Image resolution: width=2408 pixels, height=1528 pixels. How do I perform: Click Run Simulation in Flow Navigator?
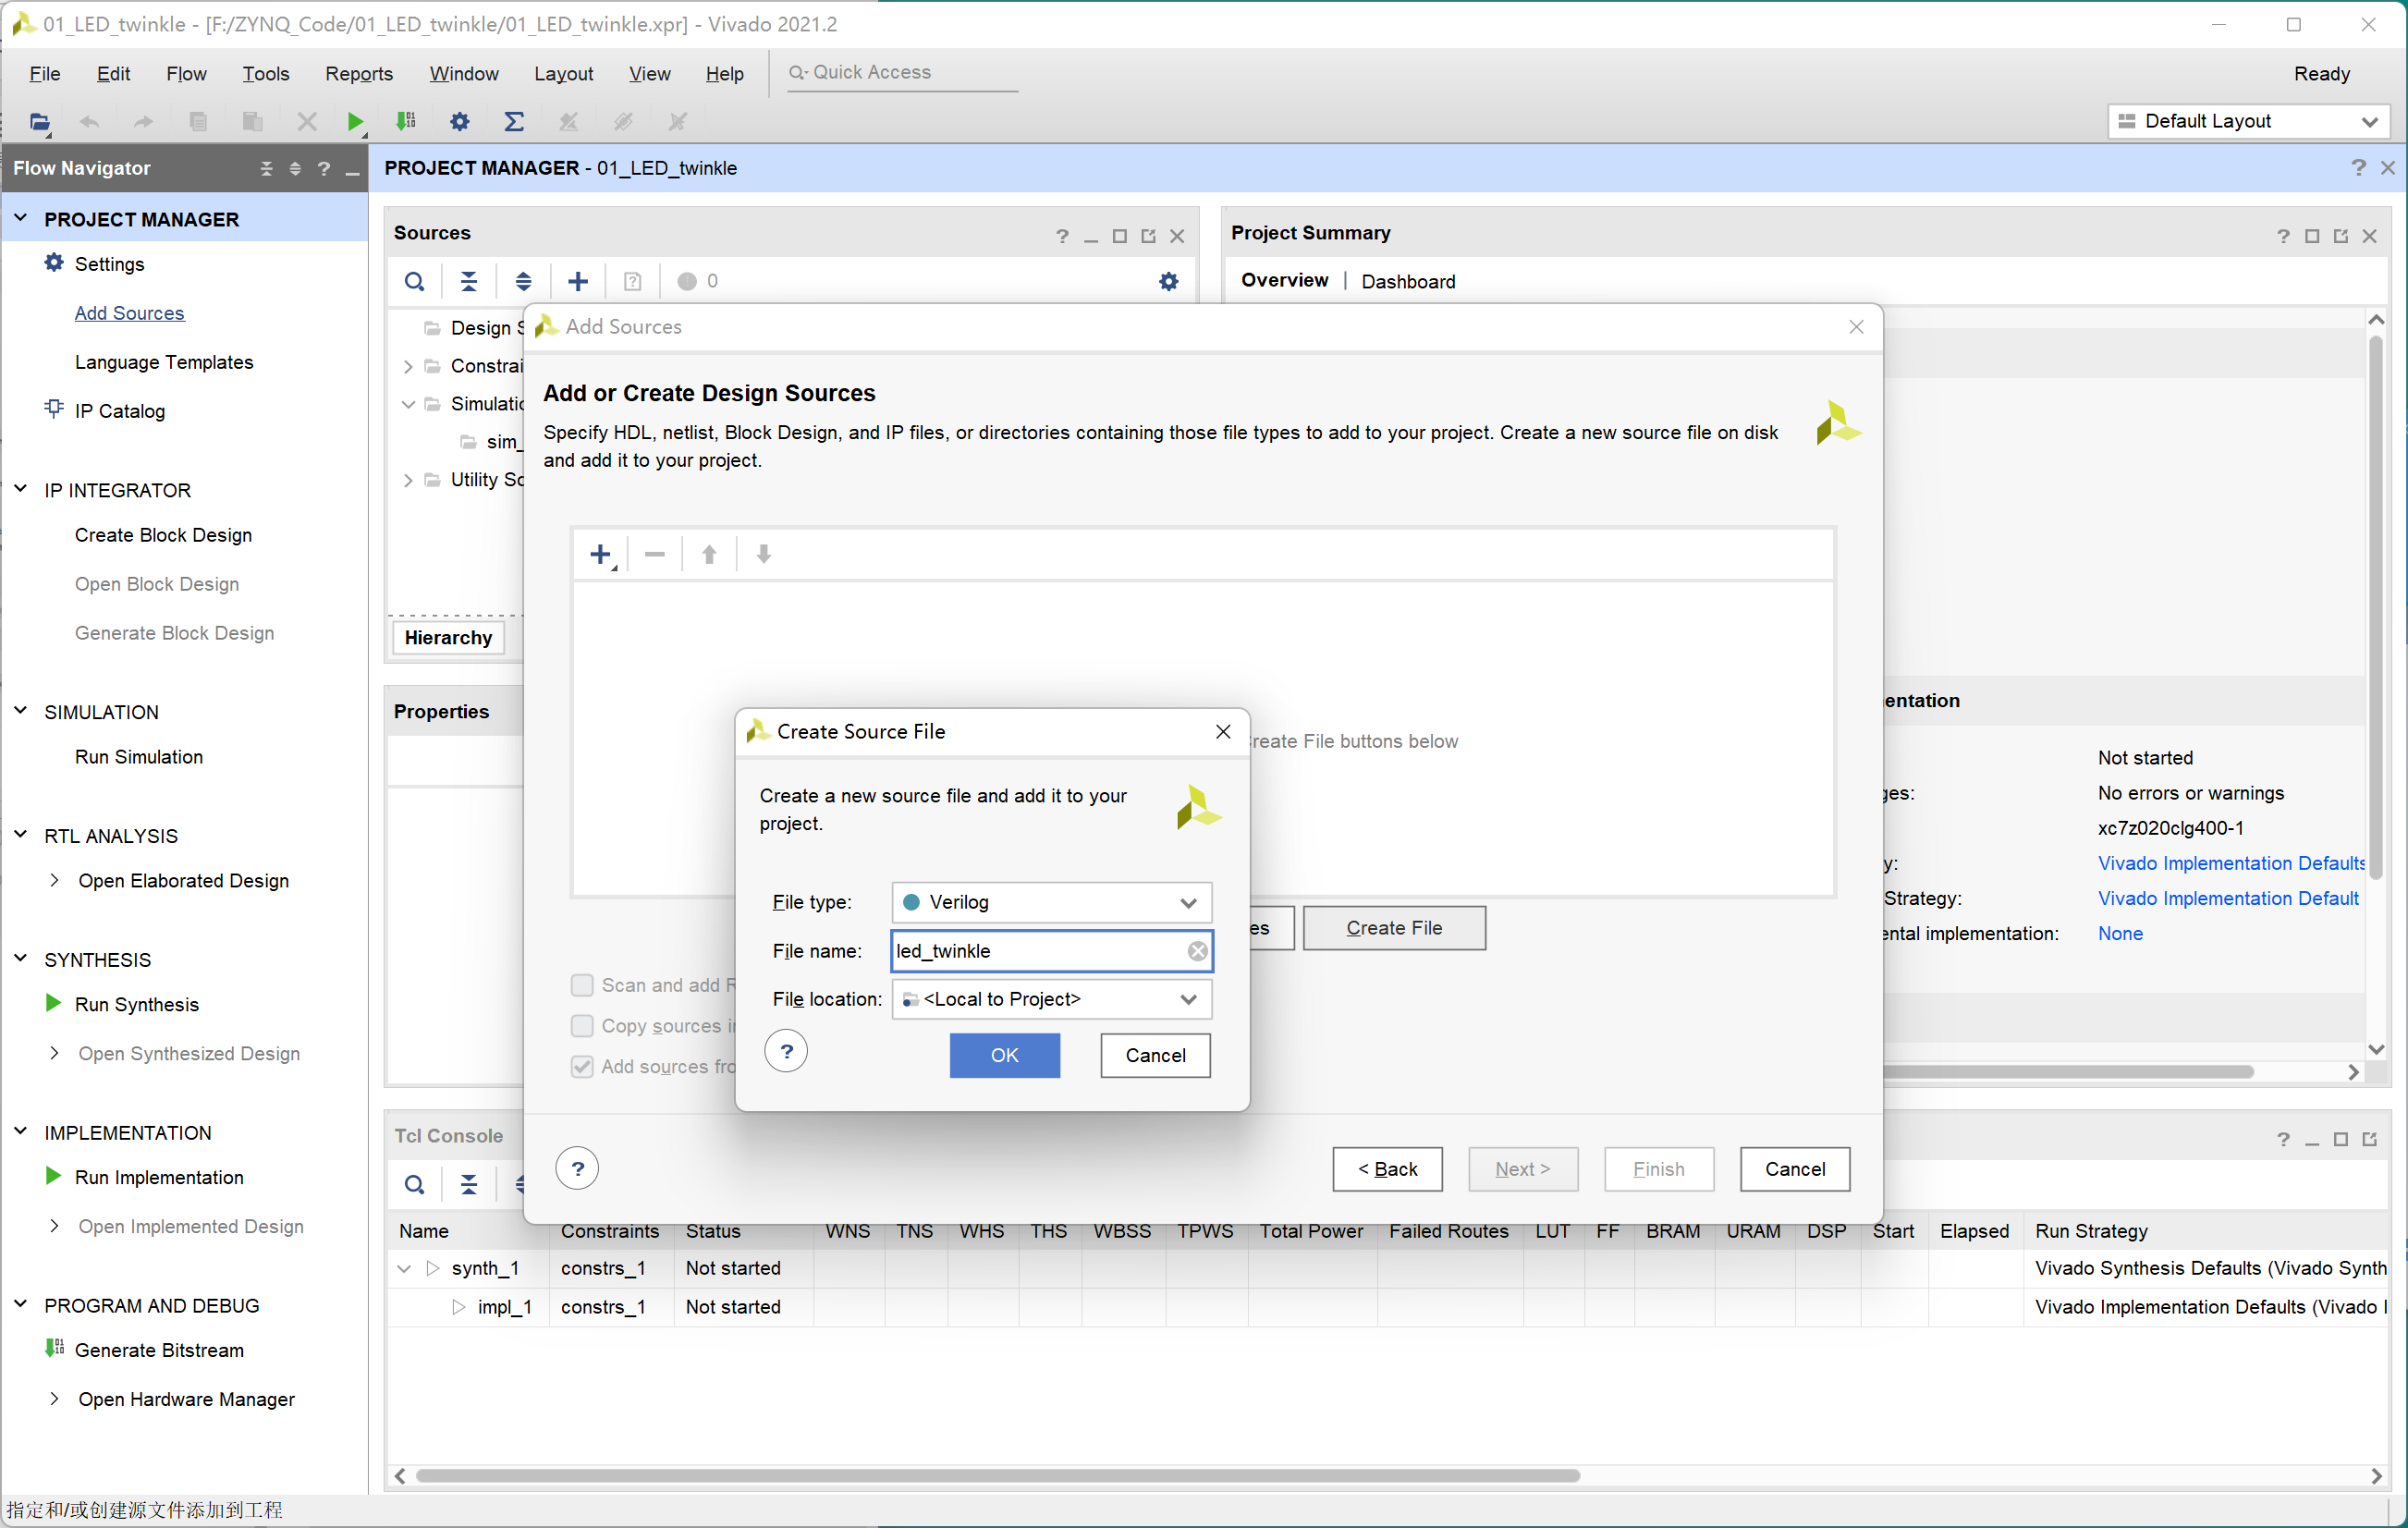[x=138, y=757]
